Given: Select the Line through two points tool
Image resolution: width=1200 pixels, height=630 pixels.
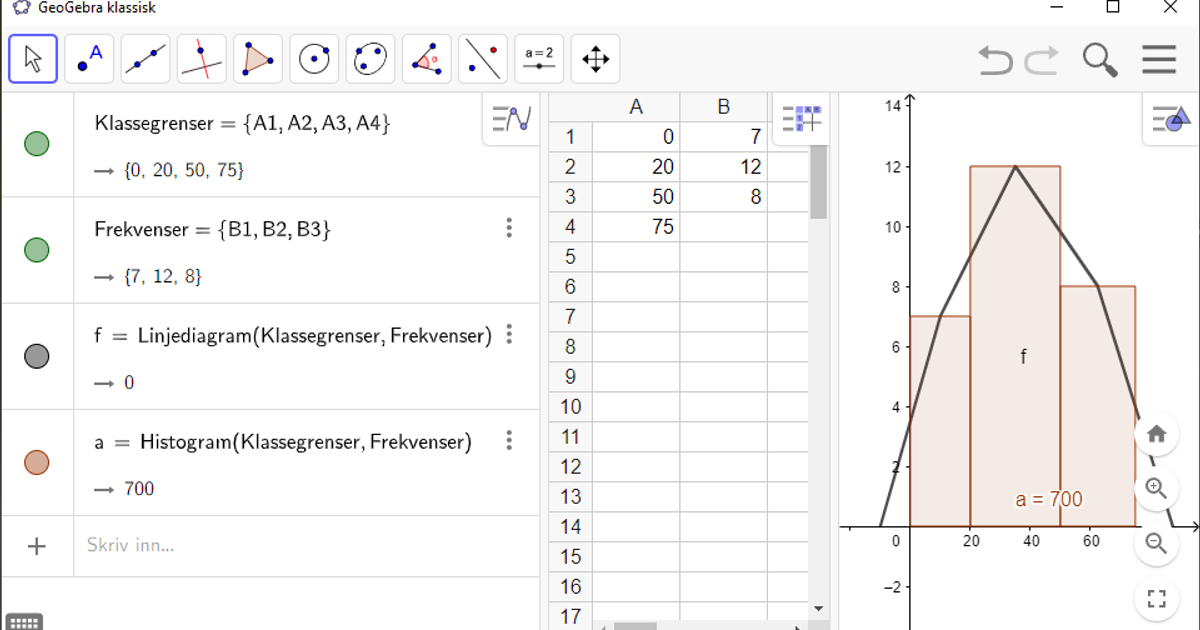Looking at the screenshot, I should (x=146, y=59).
